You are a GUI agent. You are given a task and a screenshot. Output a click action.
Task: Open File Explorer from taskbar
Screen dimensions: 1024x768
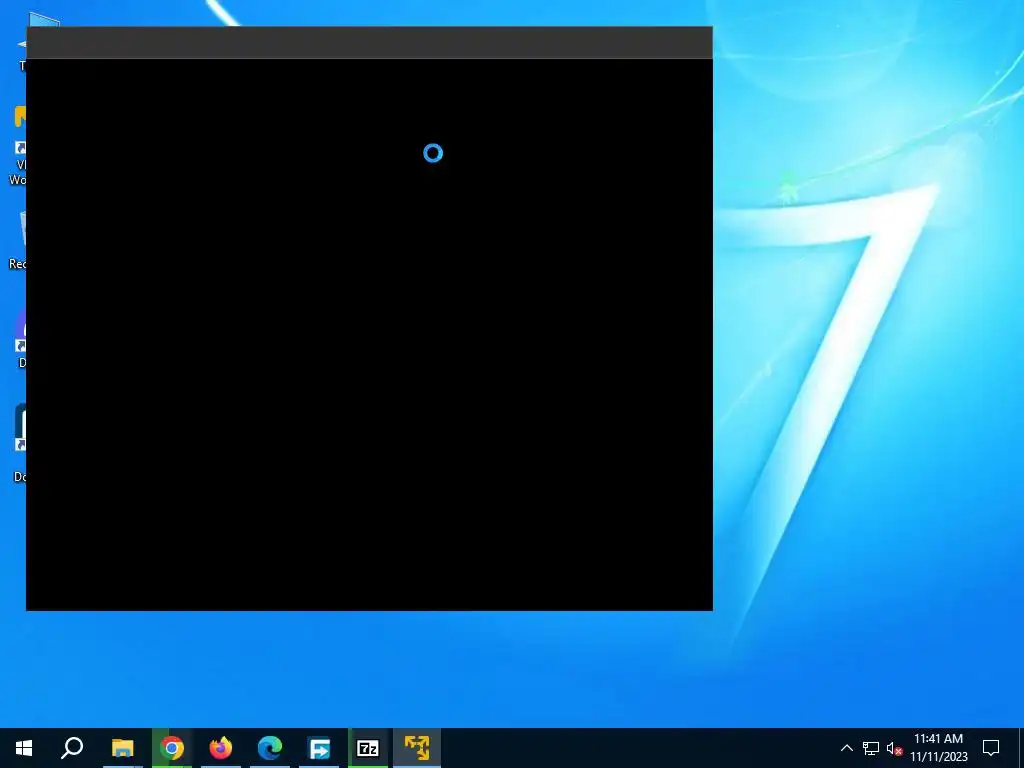[122, 748]
